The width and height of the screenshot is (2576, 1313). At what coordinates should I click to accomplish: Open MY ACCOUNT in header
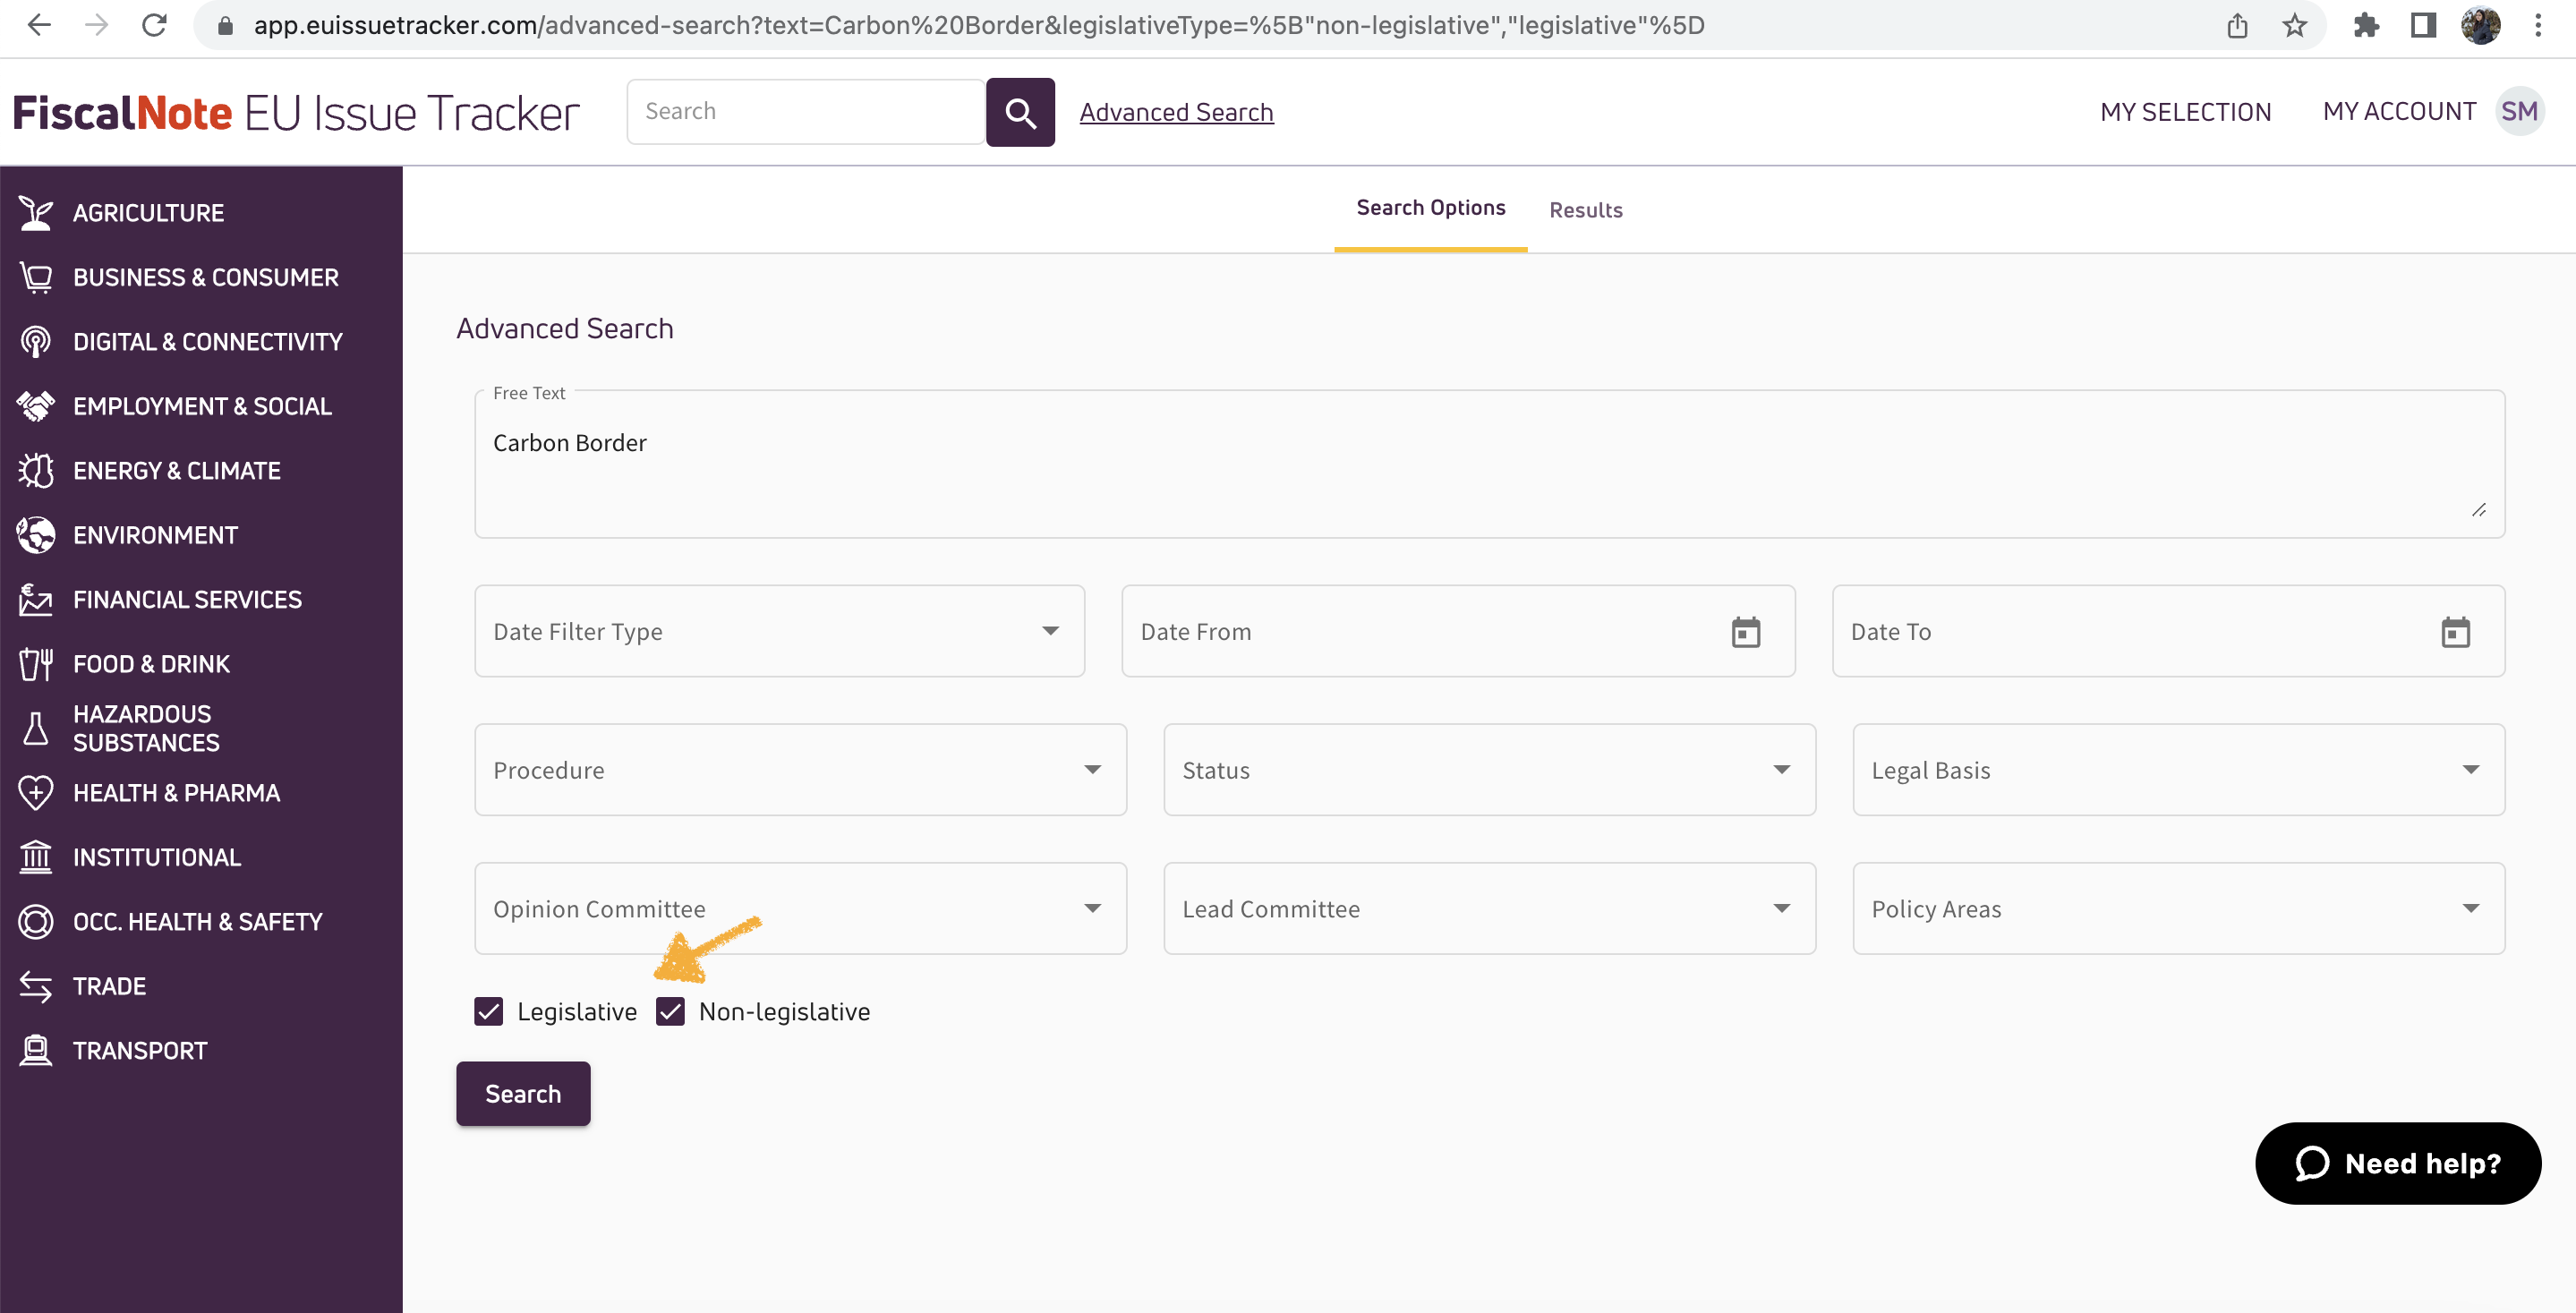coord(2399,111)
